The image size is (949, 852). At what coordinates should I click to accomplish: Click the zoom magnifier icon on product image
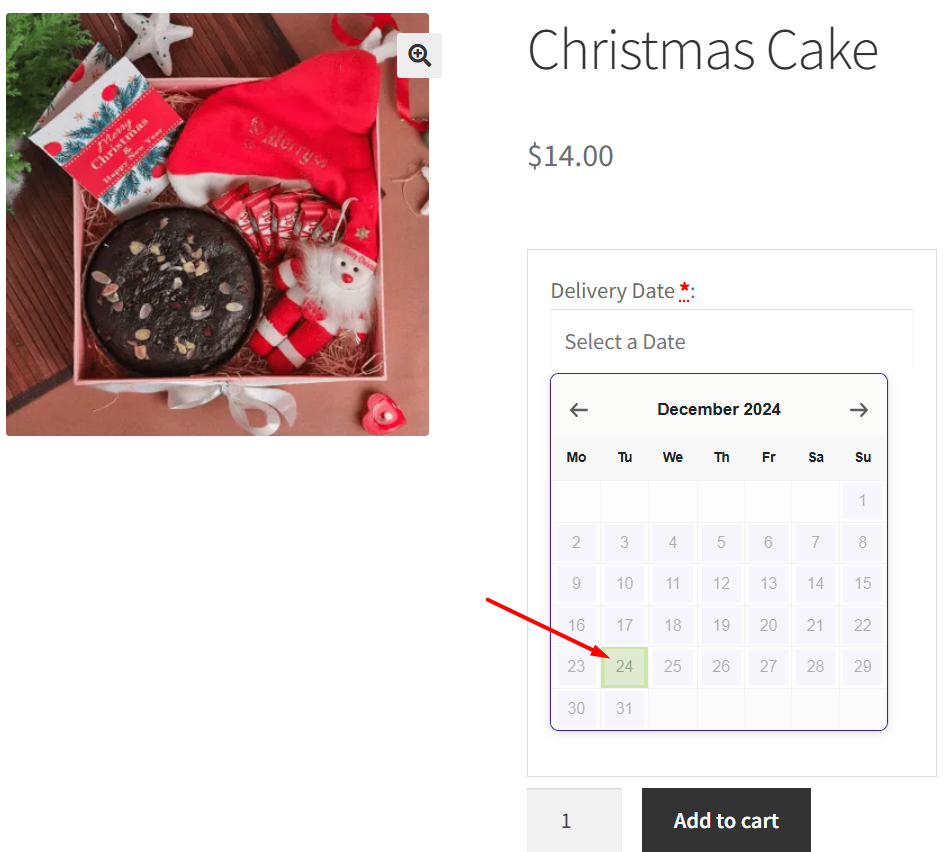coord(419,55)
